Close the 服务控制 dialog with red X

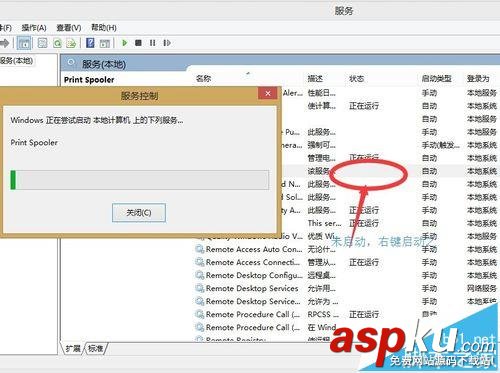click(268, 93)
